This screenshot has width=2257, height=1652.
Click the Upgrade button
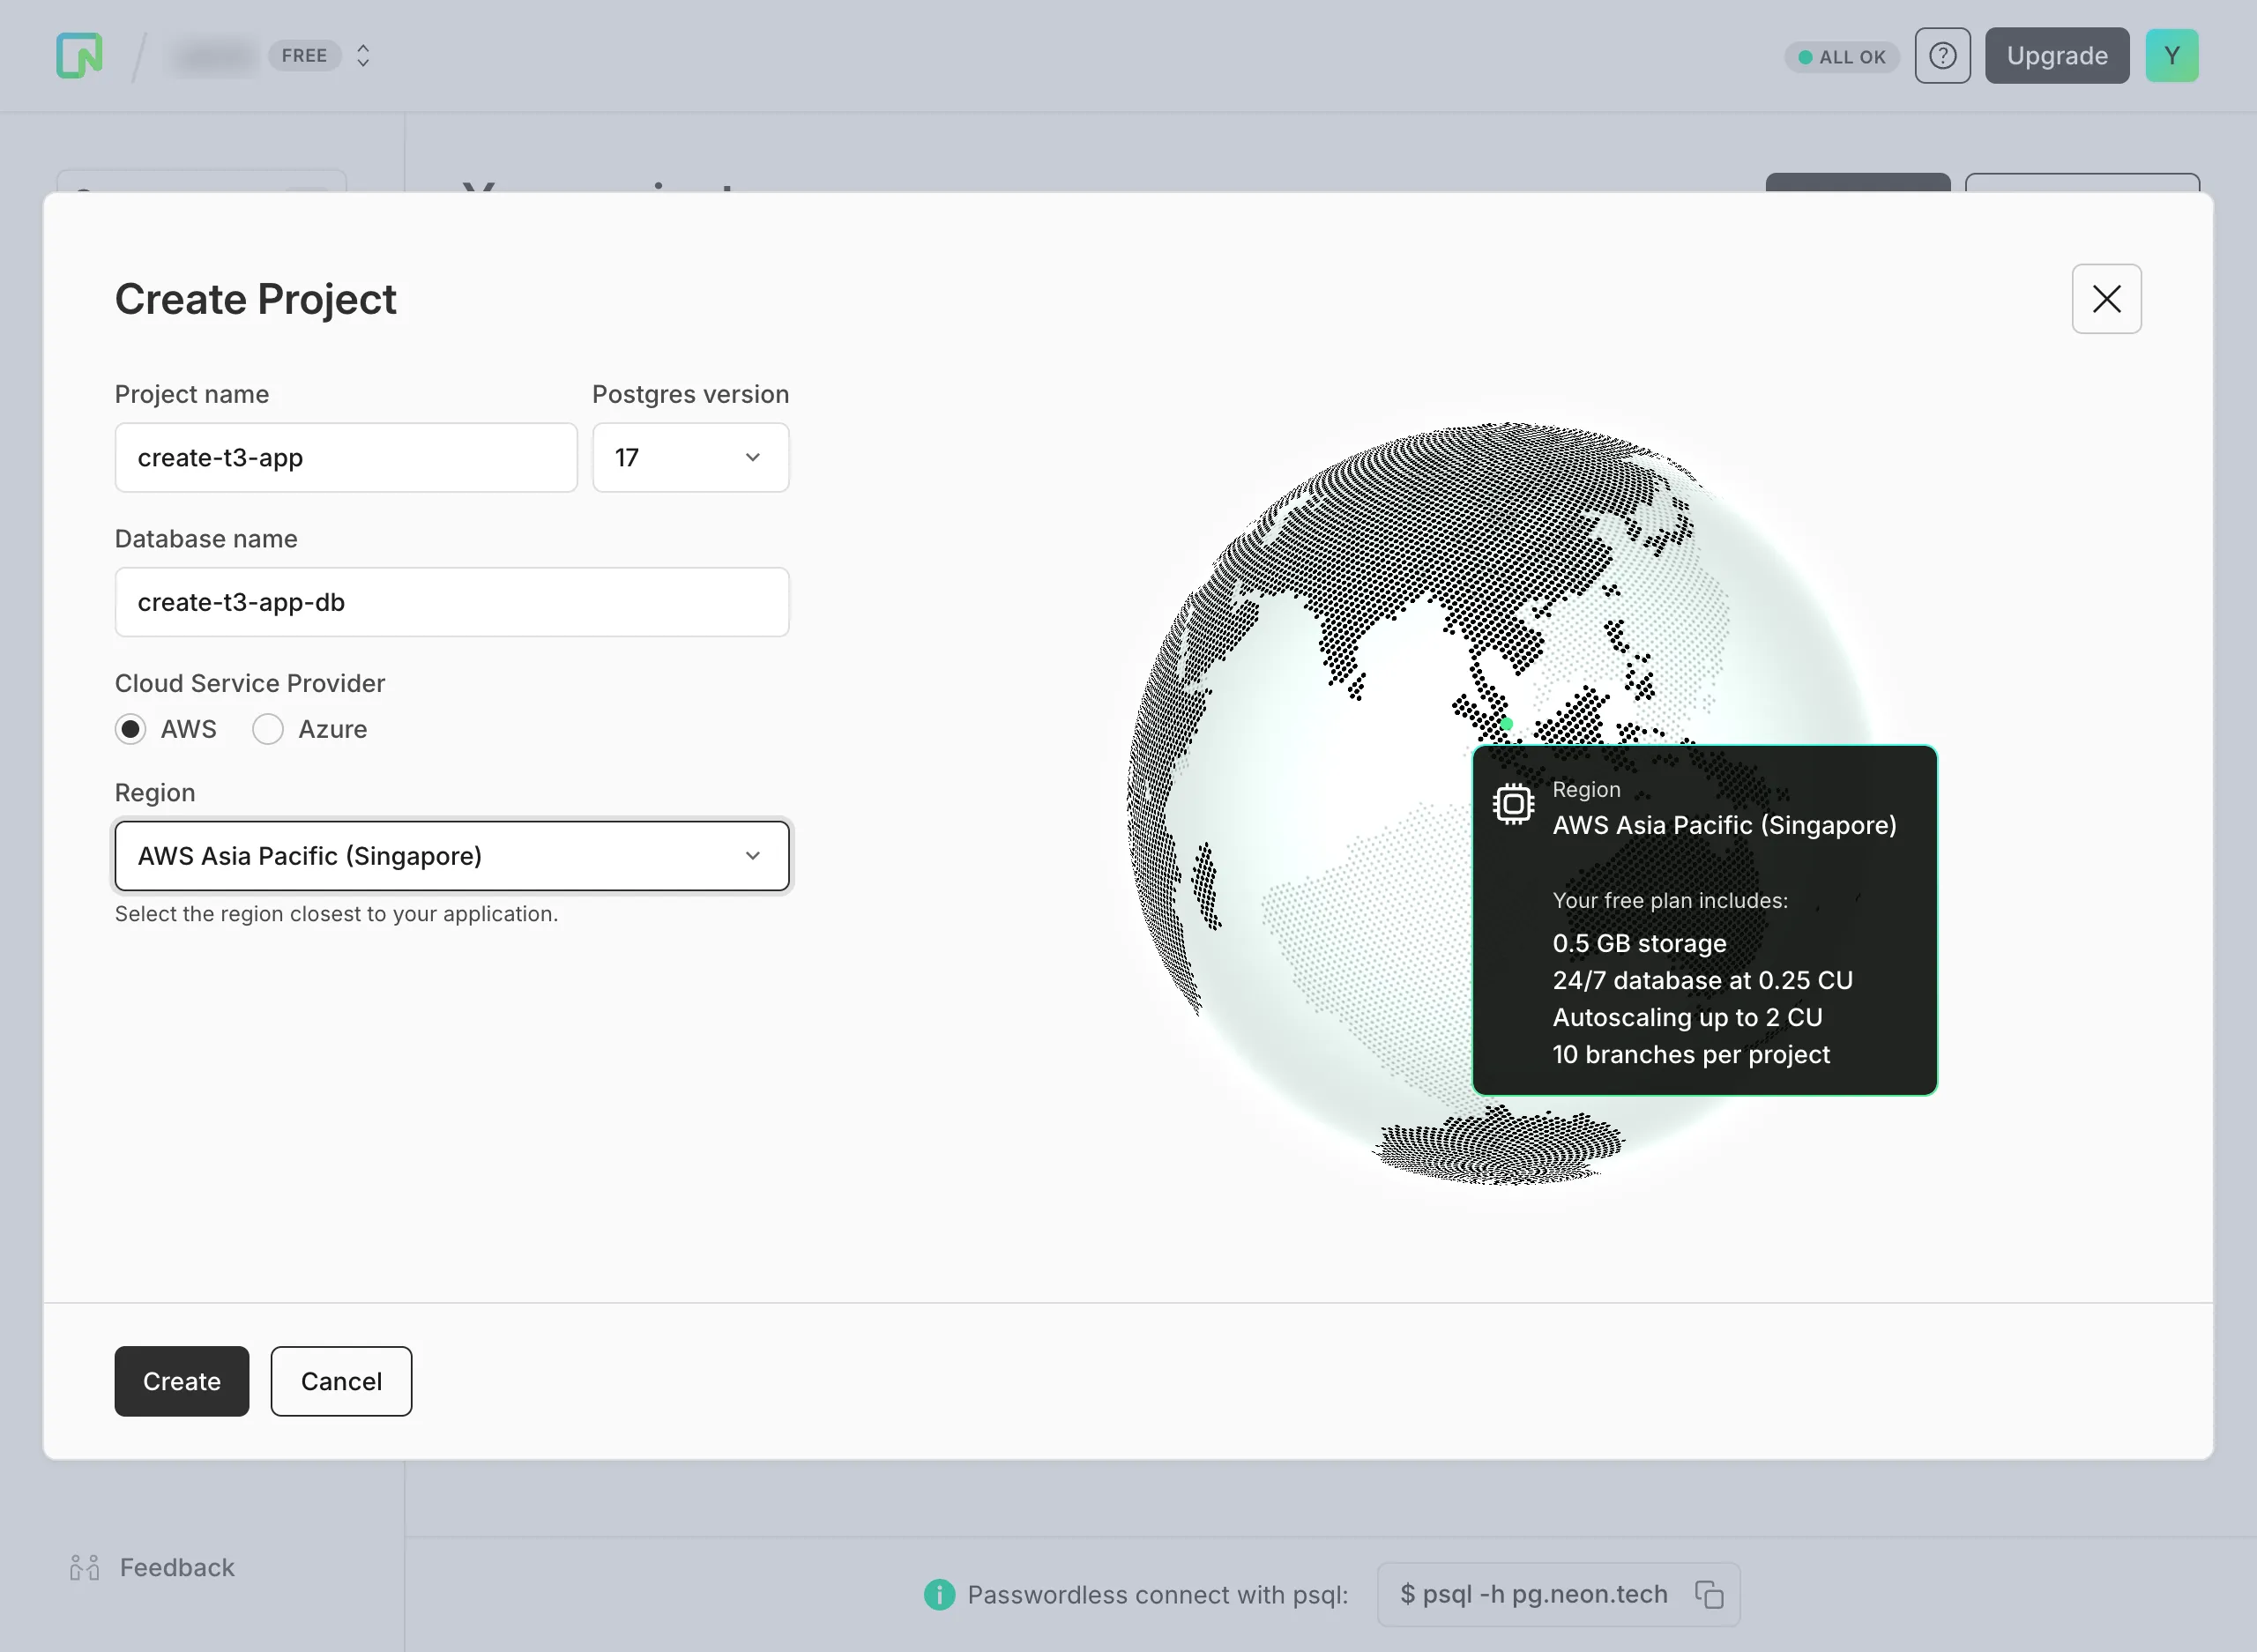2057,55
